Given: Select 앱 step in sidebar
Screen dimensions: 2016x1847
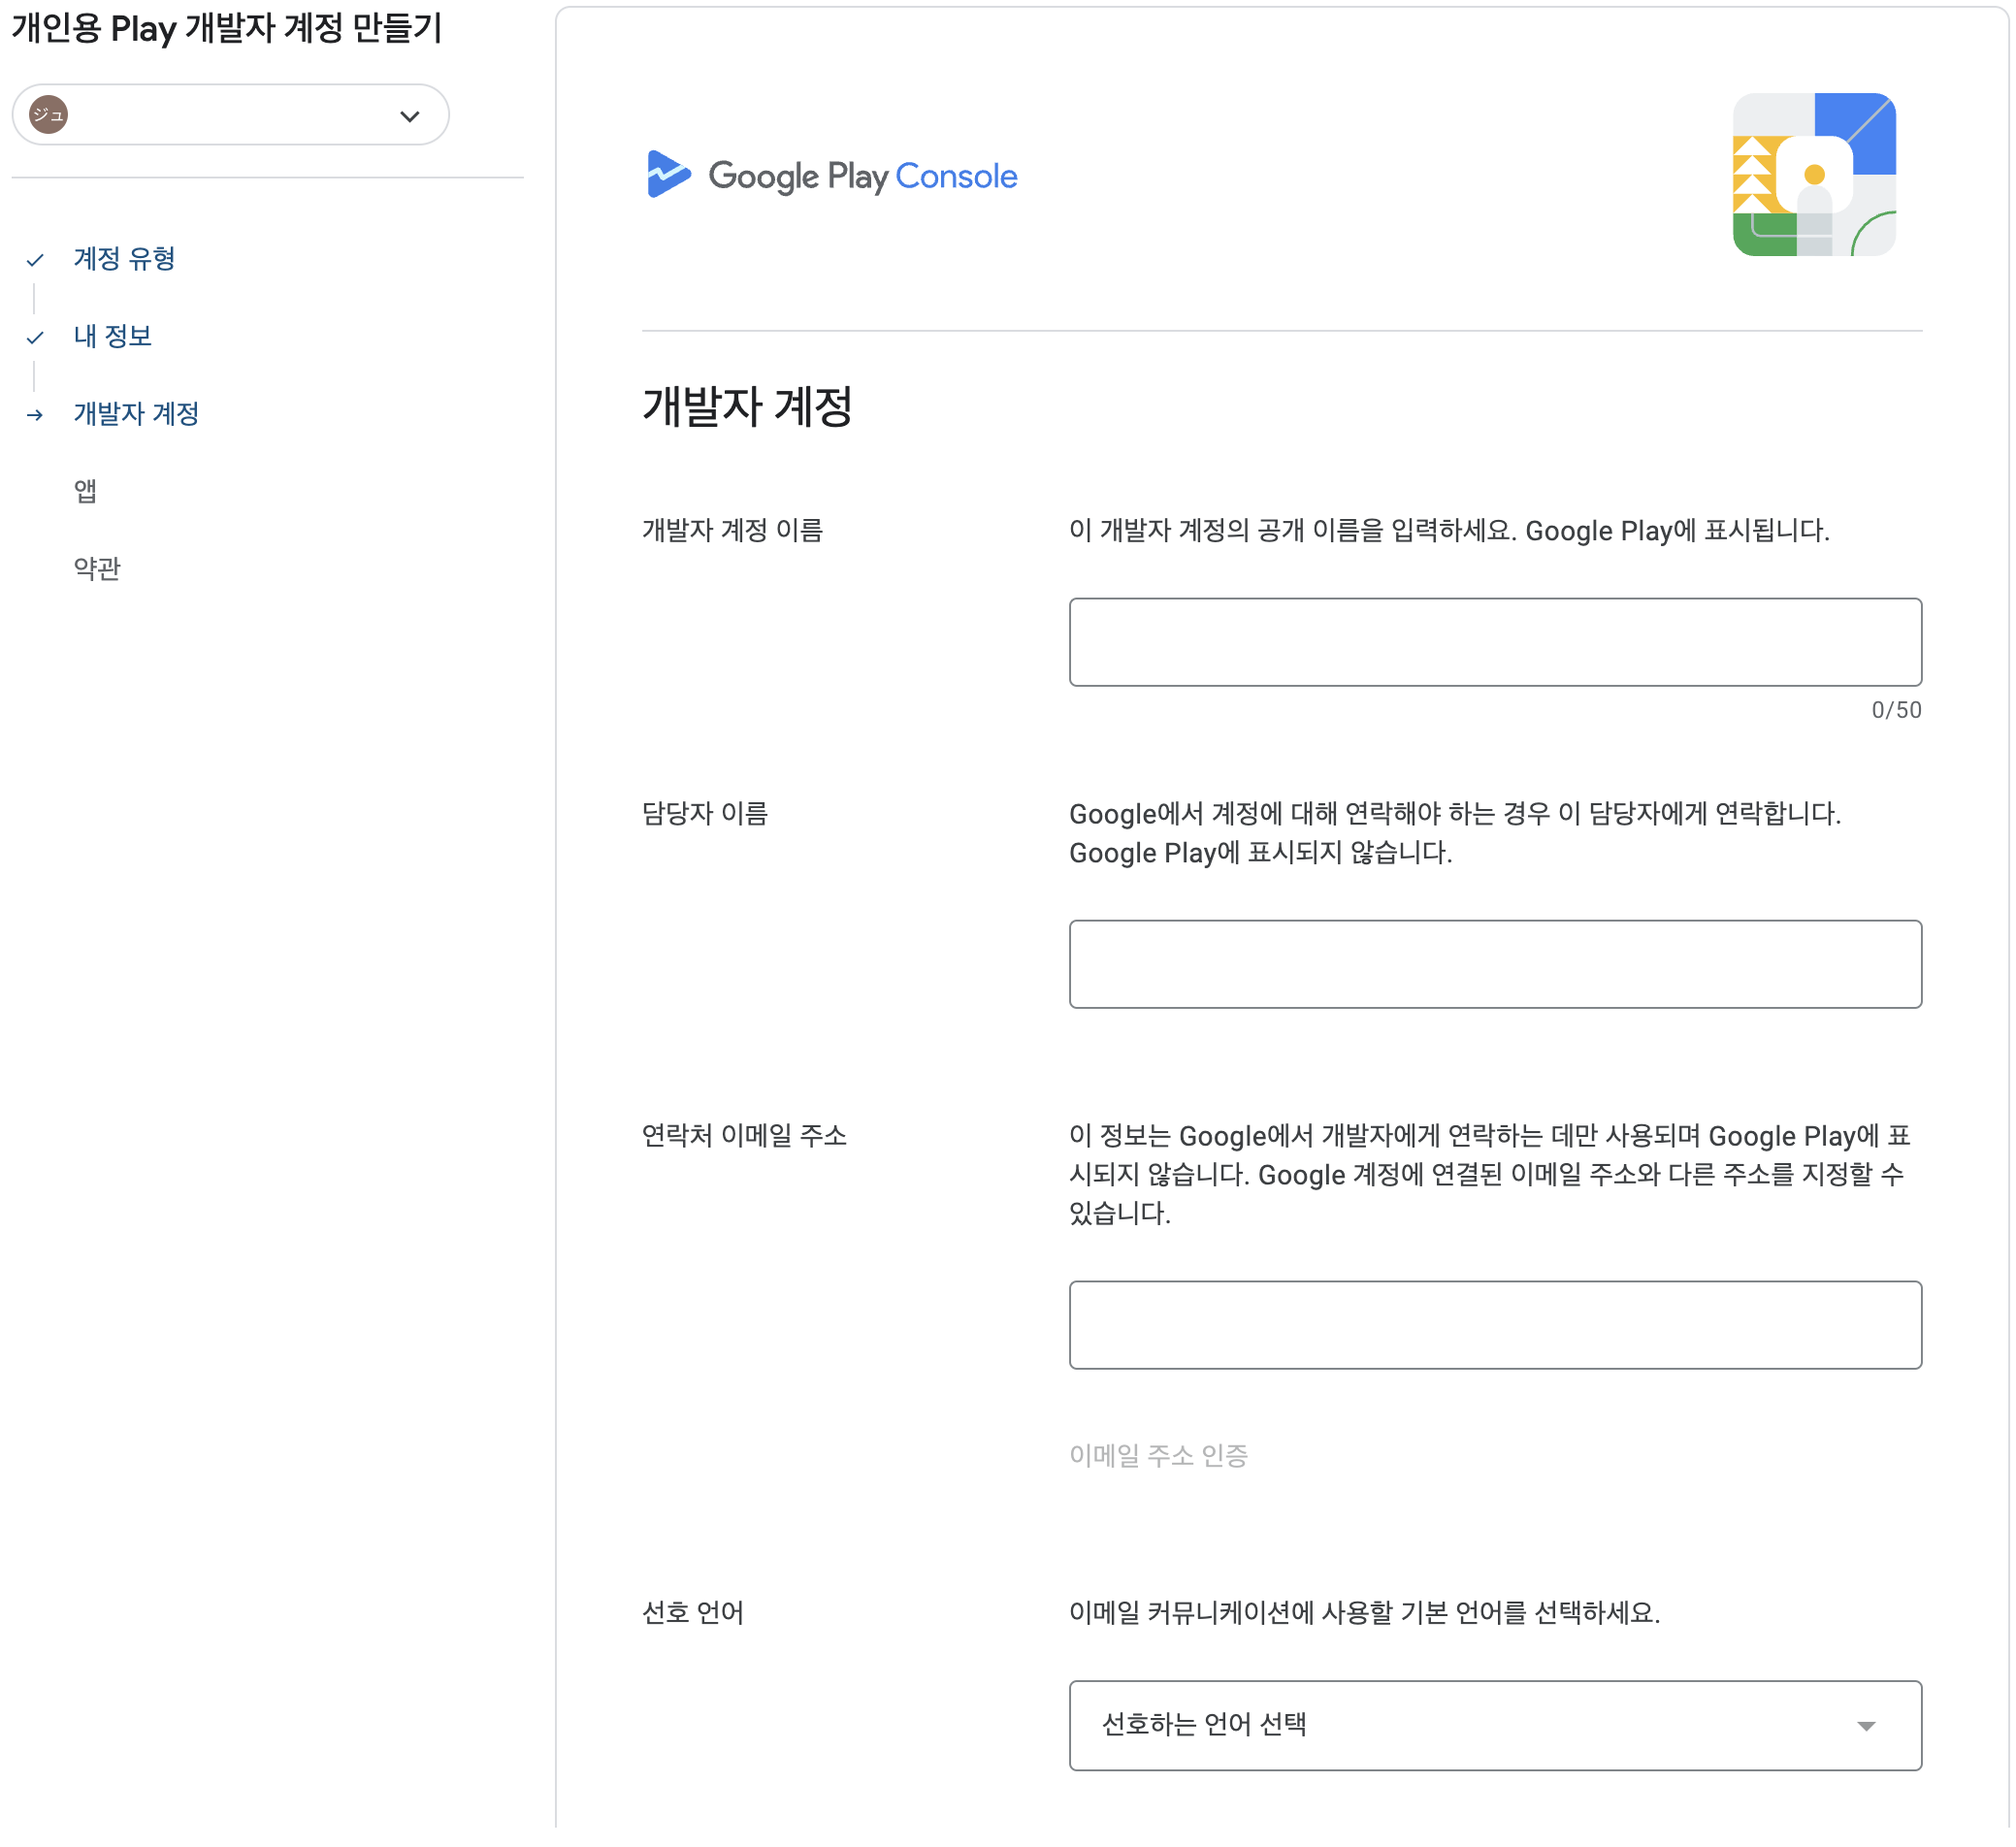Looking at the screenshot, I should pos(85,491).
